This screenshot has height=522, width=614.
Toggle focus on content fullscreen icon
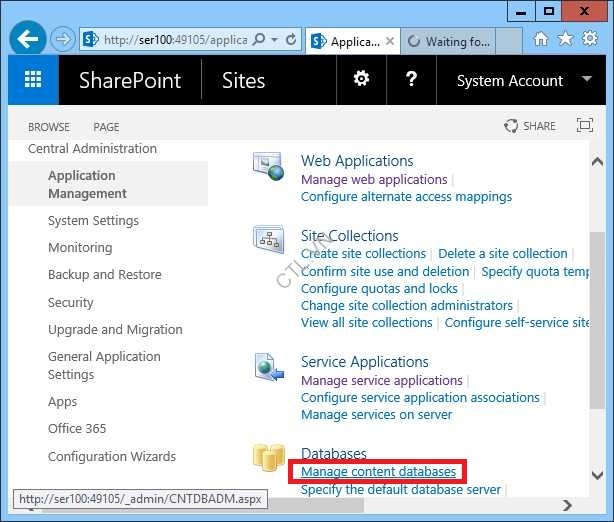(x=585, y=125)
